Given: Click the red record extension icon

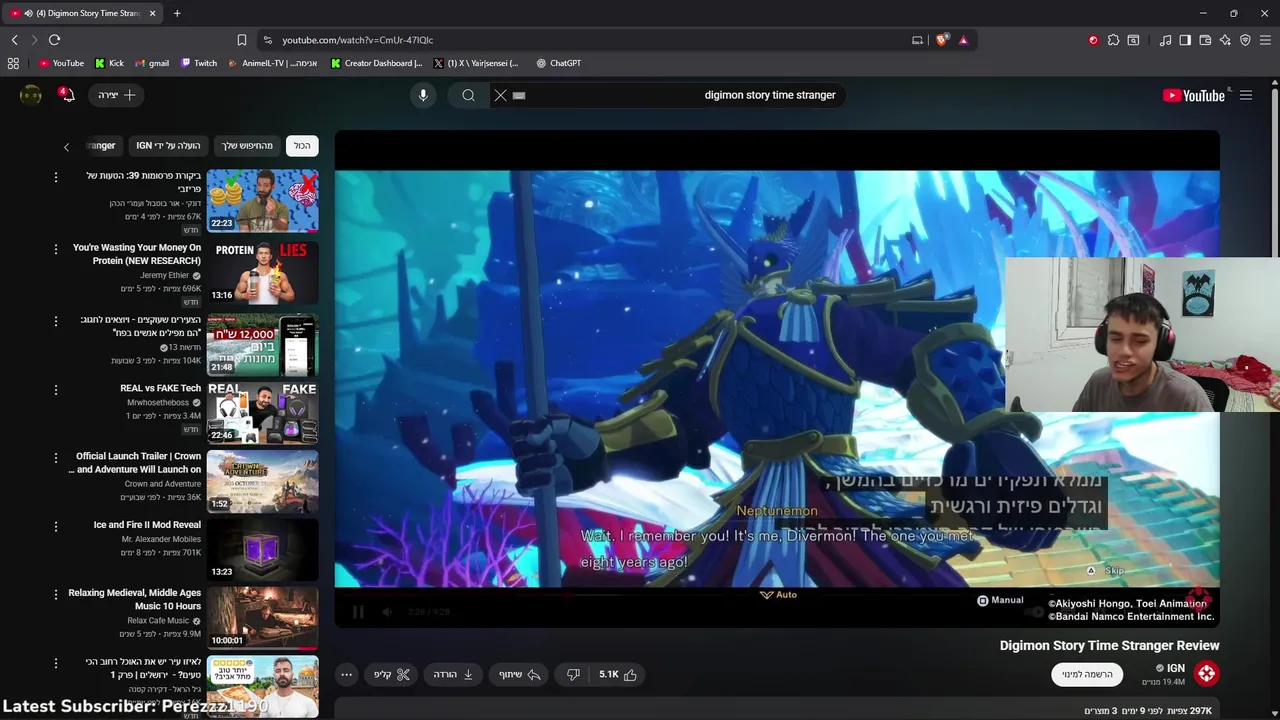Looking at the screenshot, I should click(1093, 40).
